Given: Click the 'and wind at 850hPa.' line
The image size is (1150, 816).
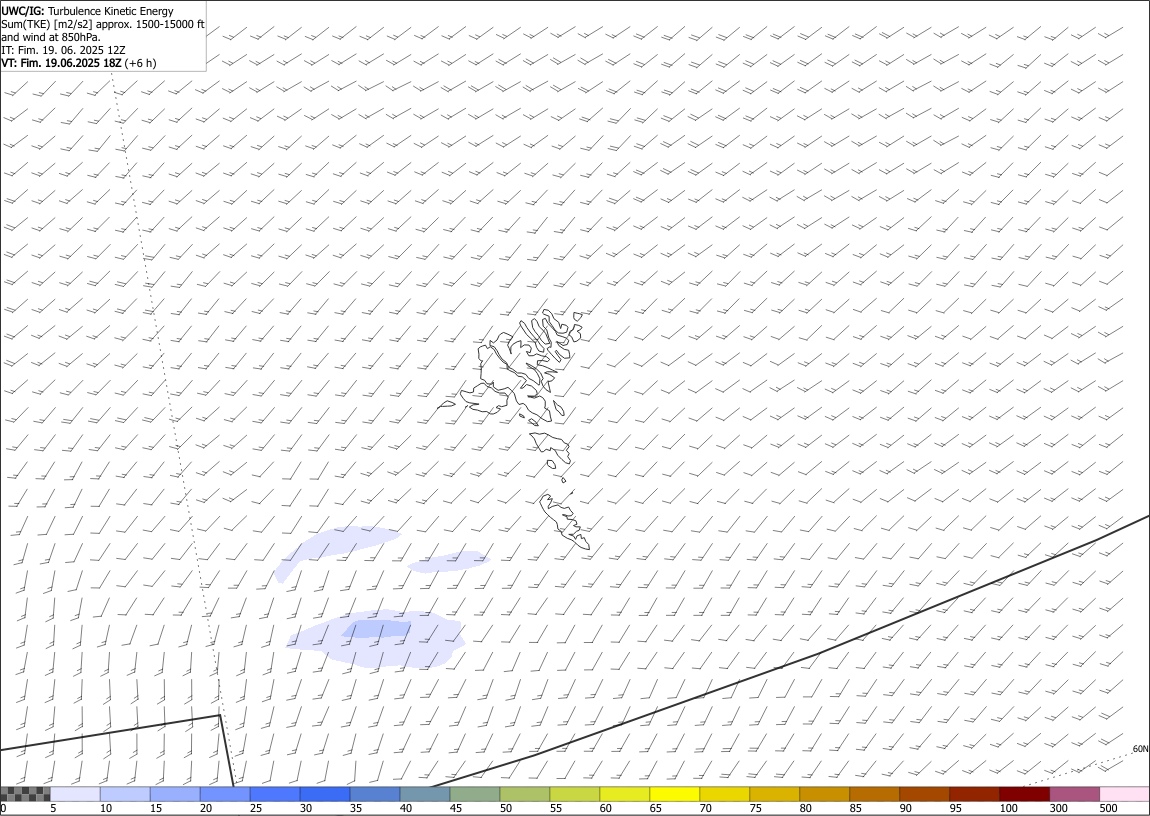Looking at the screenshot, I should (x=51, y=37).
